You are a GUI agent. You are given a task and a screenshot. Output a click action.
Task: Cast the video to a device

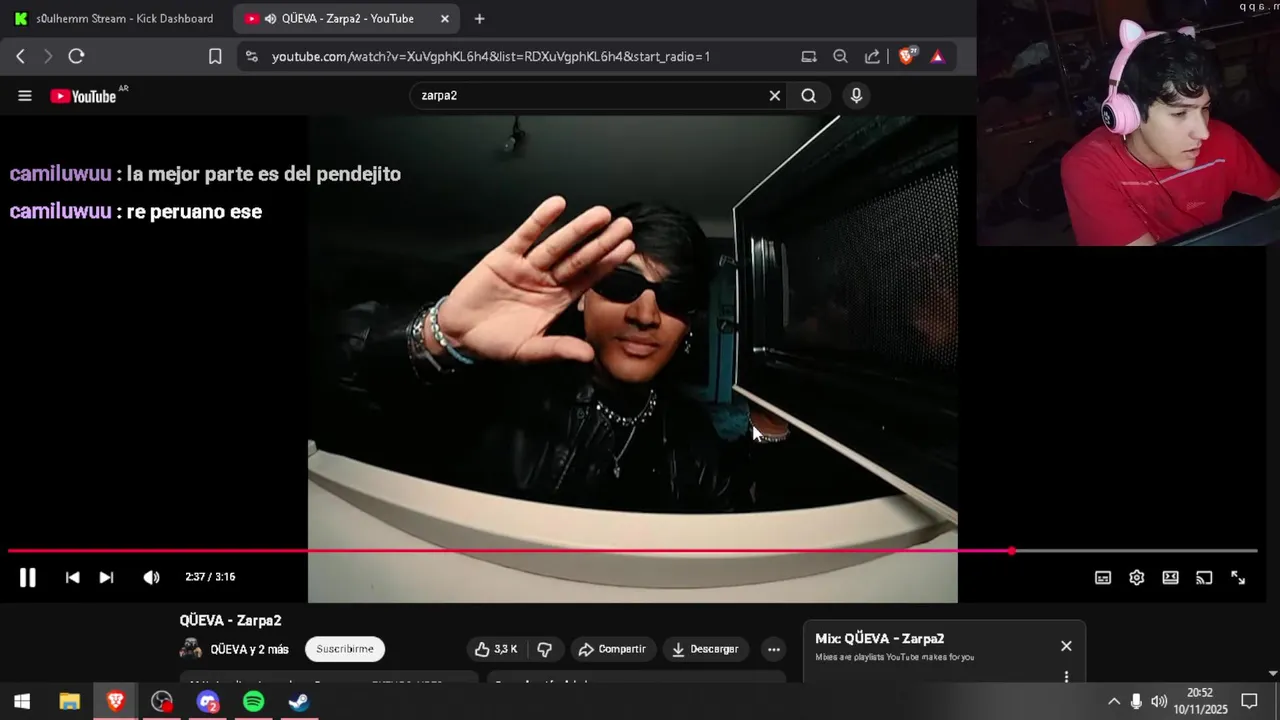[1204, 577]
